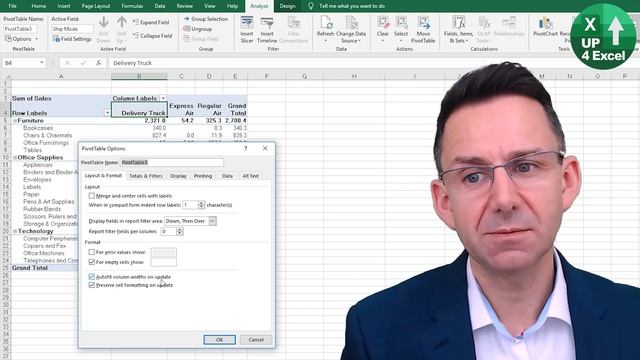Click the Group Field command
This screenshot has height=360, width=640.
201,39
